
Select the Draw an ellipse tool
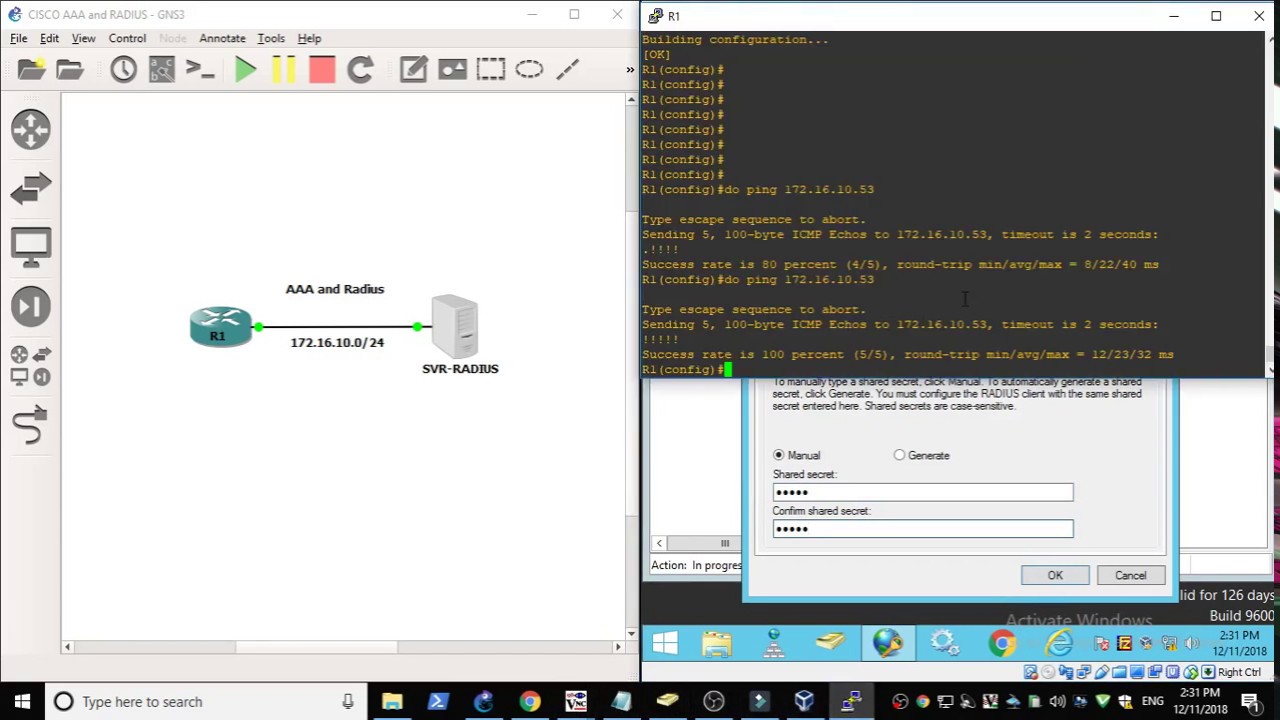(x=530, y=69)
